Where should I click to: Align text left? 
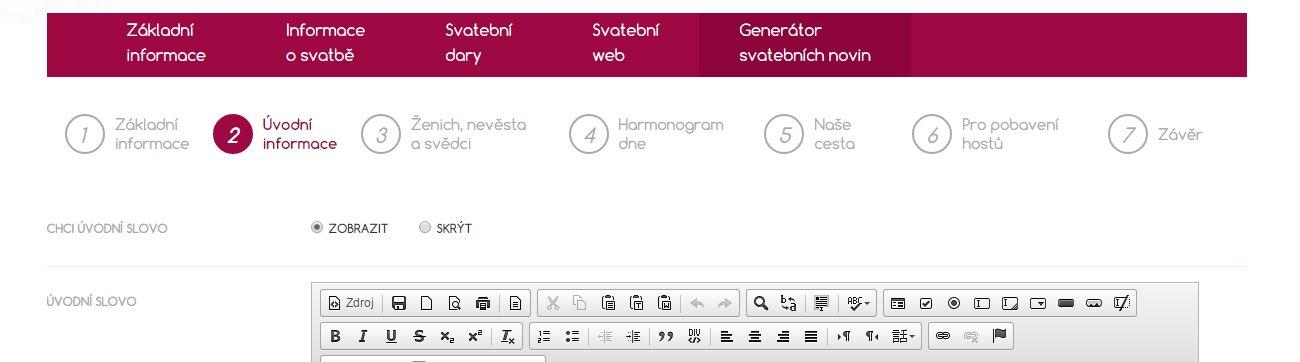click(x=727, y=336)
